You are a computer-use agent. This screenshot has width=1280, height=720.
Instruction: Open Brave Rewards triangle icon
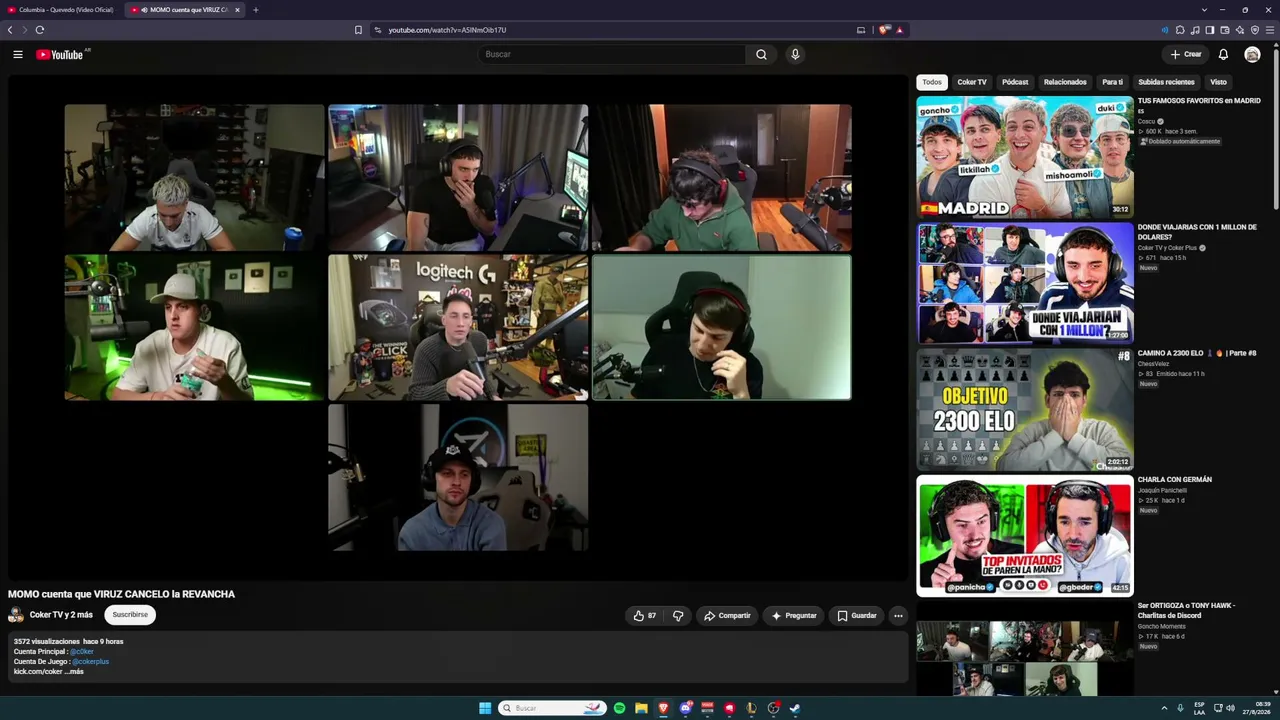coord(900,30)
